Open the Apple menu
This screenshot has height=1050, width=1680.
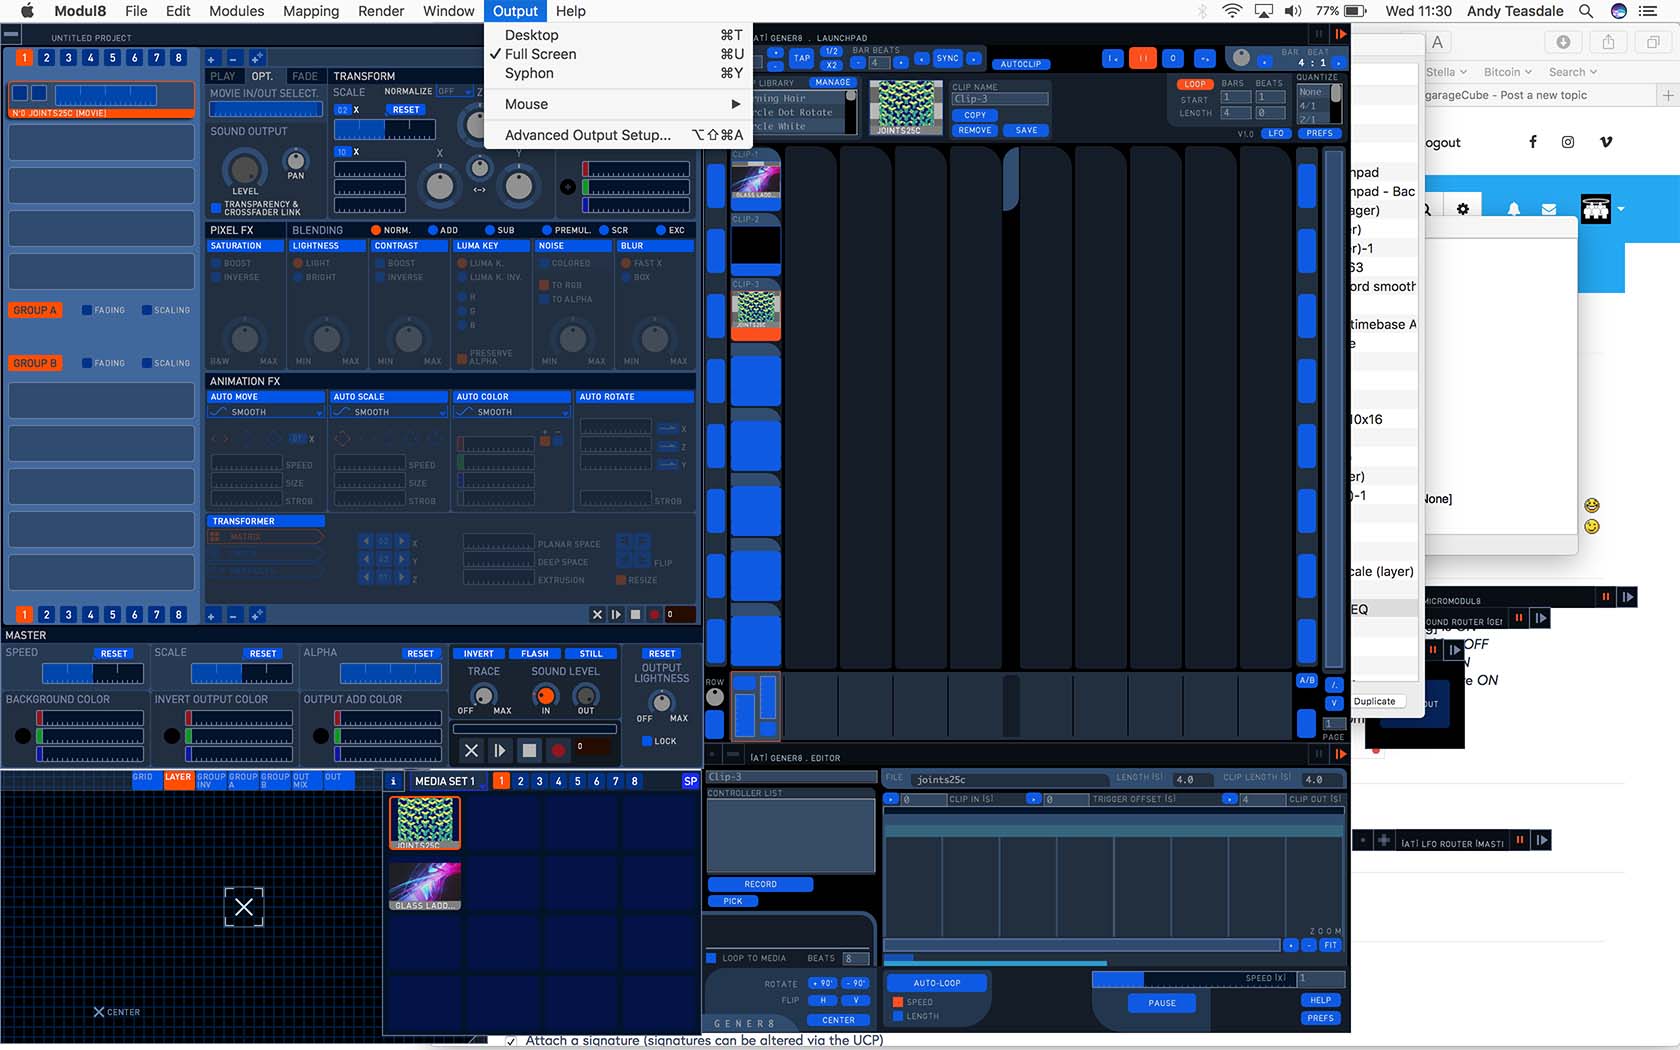pos(27,11)
